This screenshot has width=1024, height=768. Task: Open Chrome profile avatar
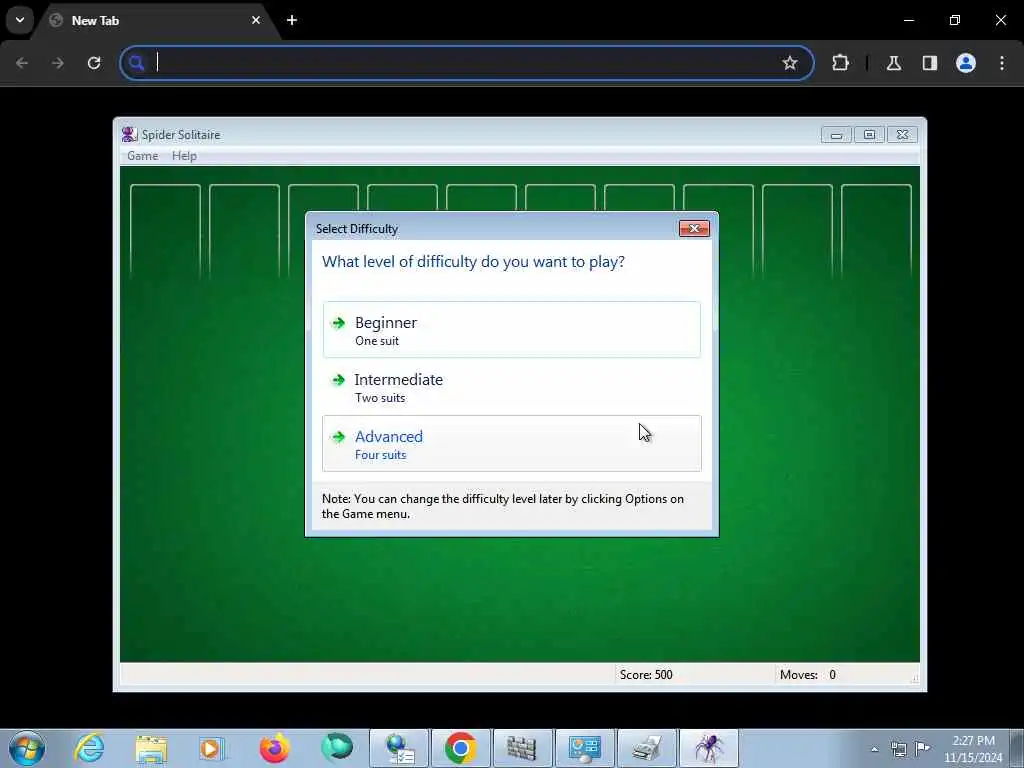(966, 63)
